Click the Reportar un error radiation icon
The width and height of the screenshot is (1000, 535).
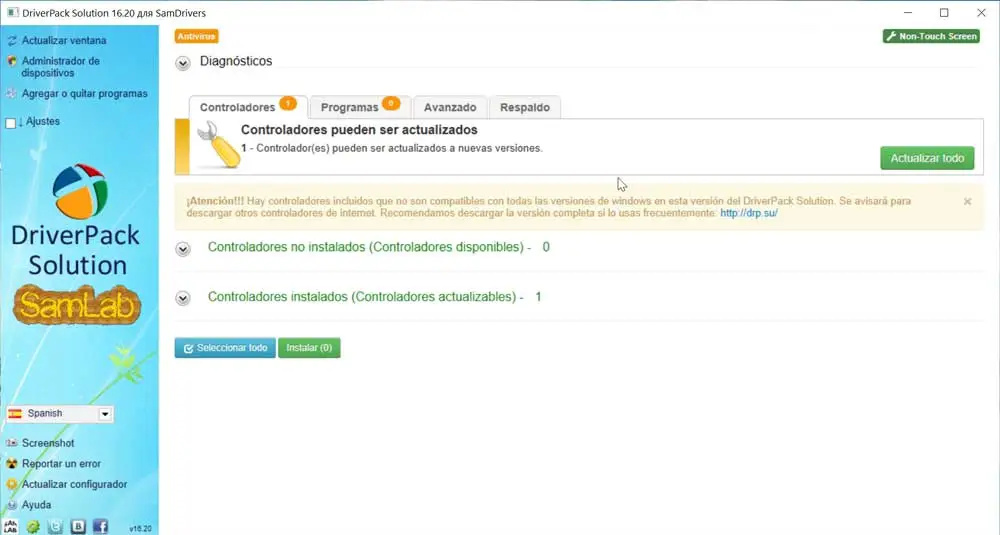click(11, 464)
